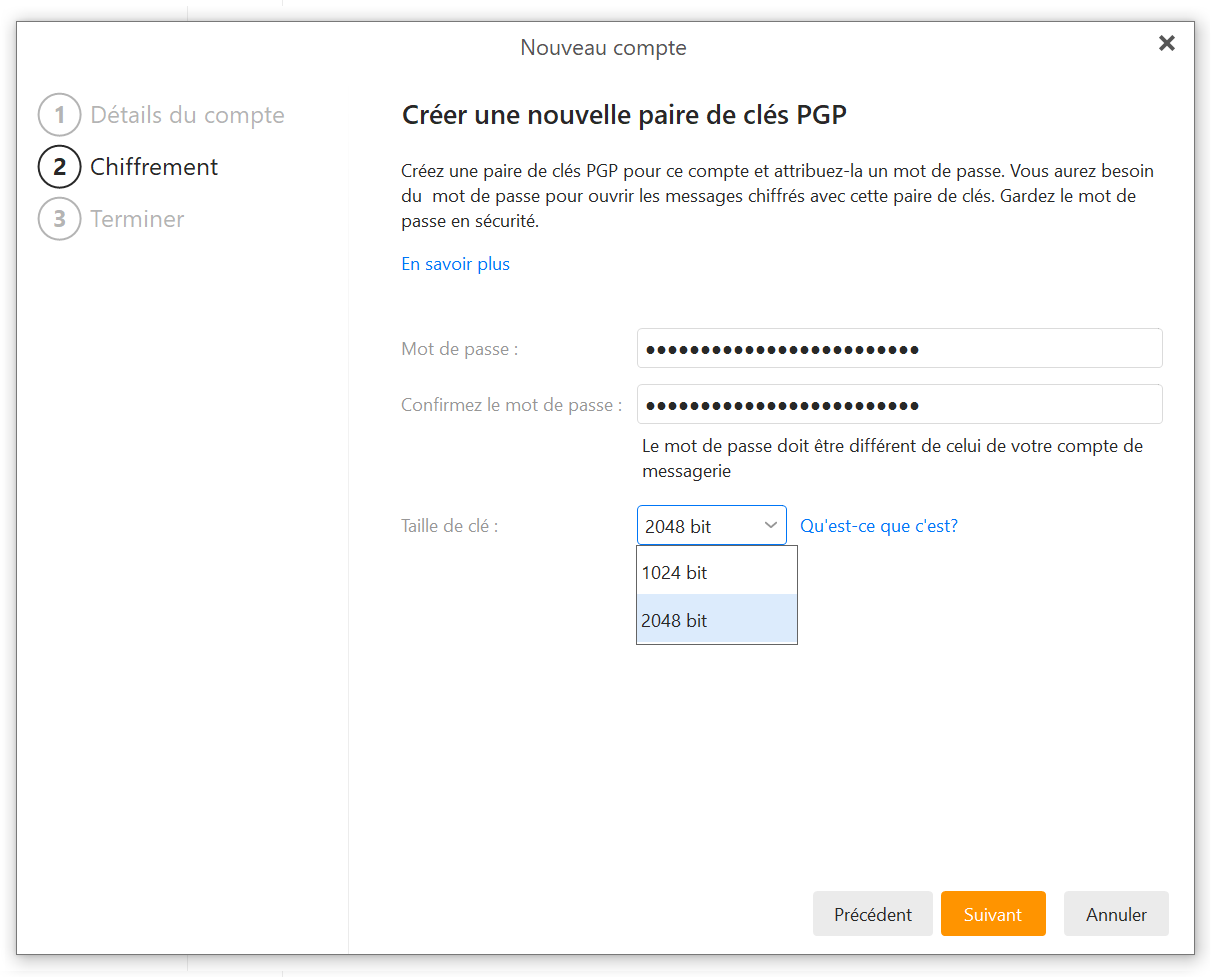
Task: Choose the highlighted 2048 bit list option
Action: coord(716,620)
